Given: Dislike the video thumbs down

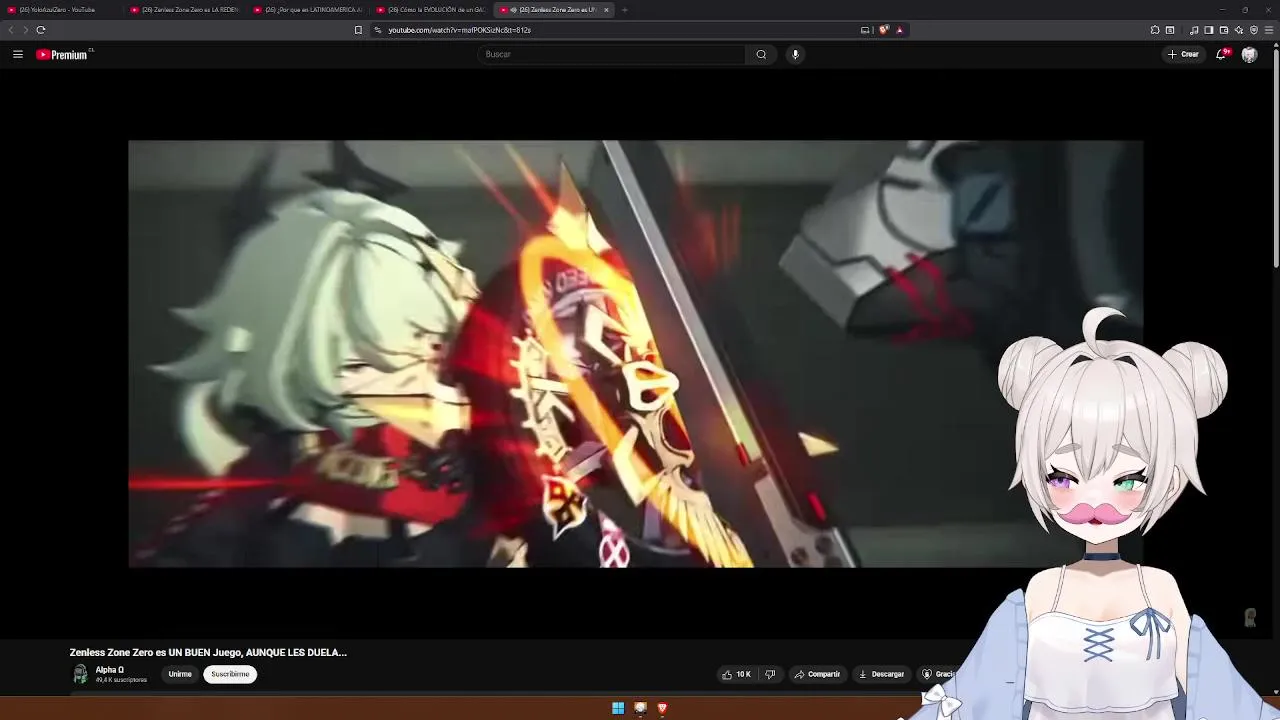Looking at the screenshot, I should [x=770, y=674].
